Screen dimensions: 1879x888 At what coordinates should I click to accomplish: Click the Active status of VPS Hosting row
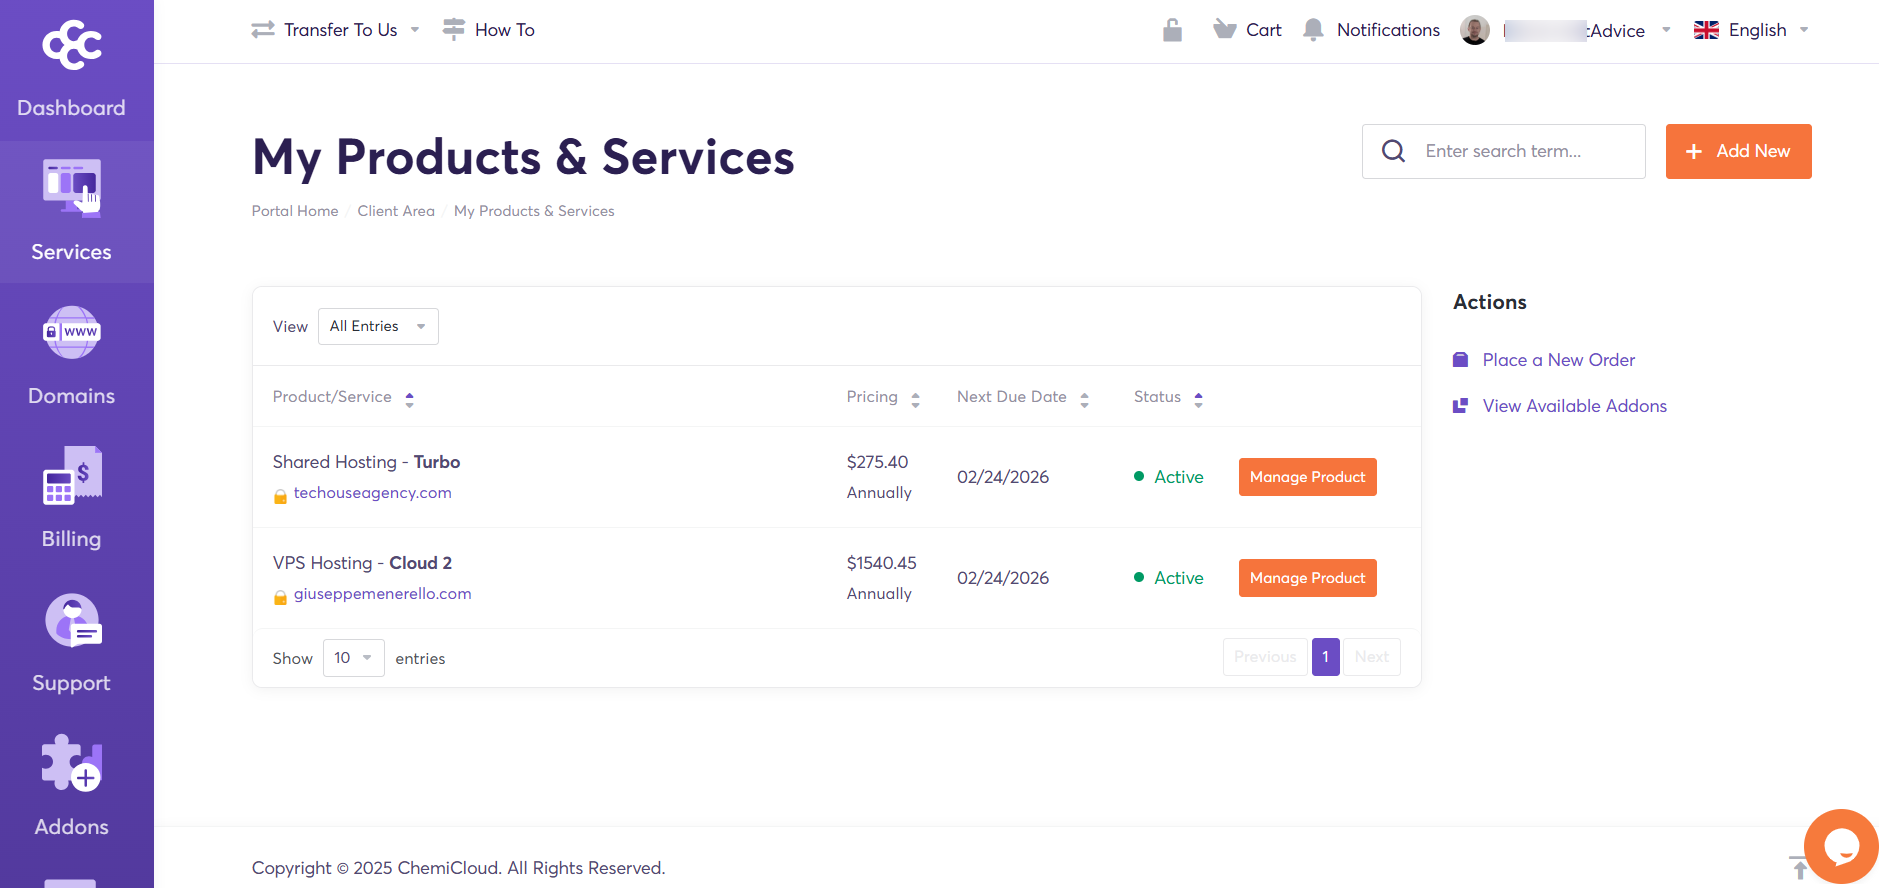tap(1169, 578)
